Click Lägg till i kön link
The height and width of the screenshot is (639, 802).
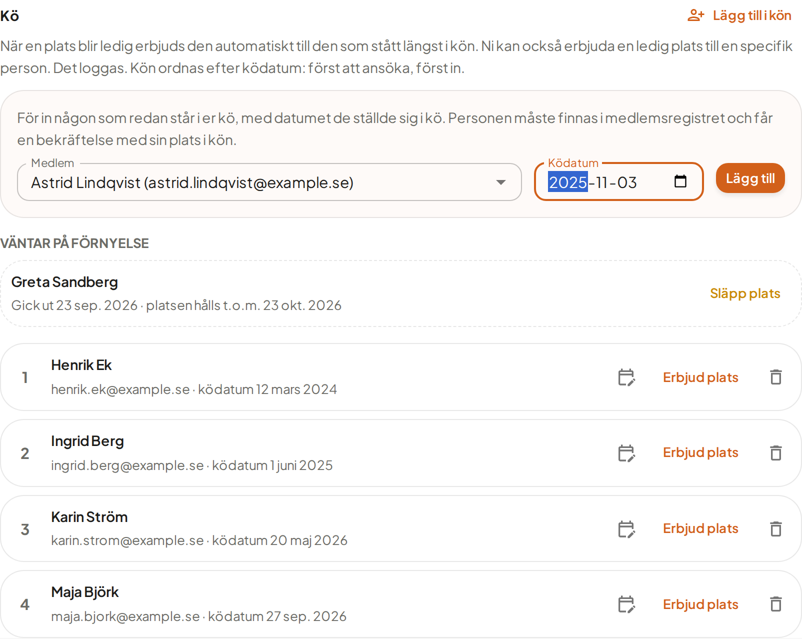coord(739,15)
